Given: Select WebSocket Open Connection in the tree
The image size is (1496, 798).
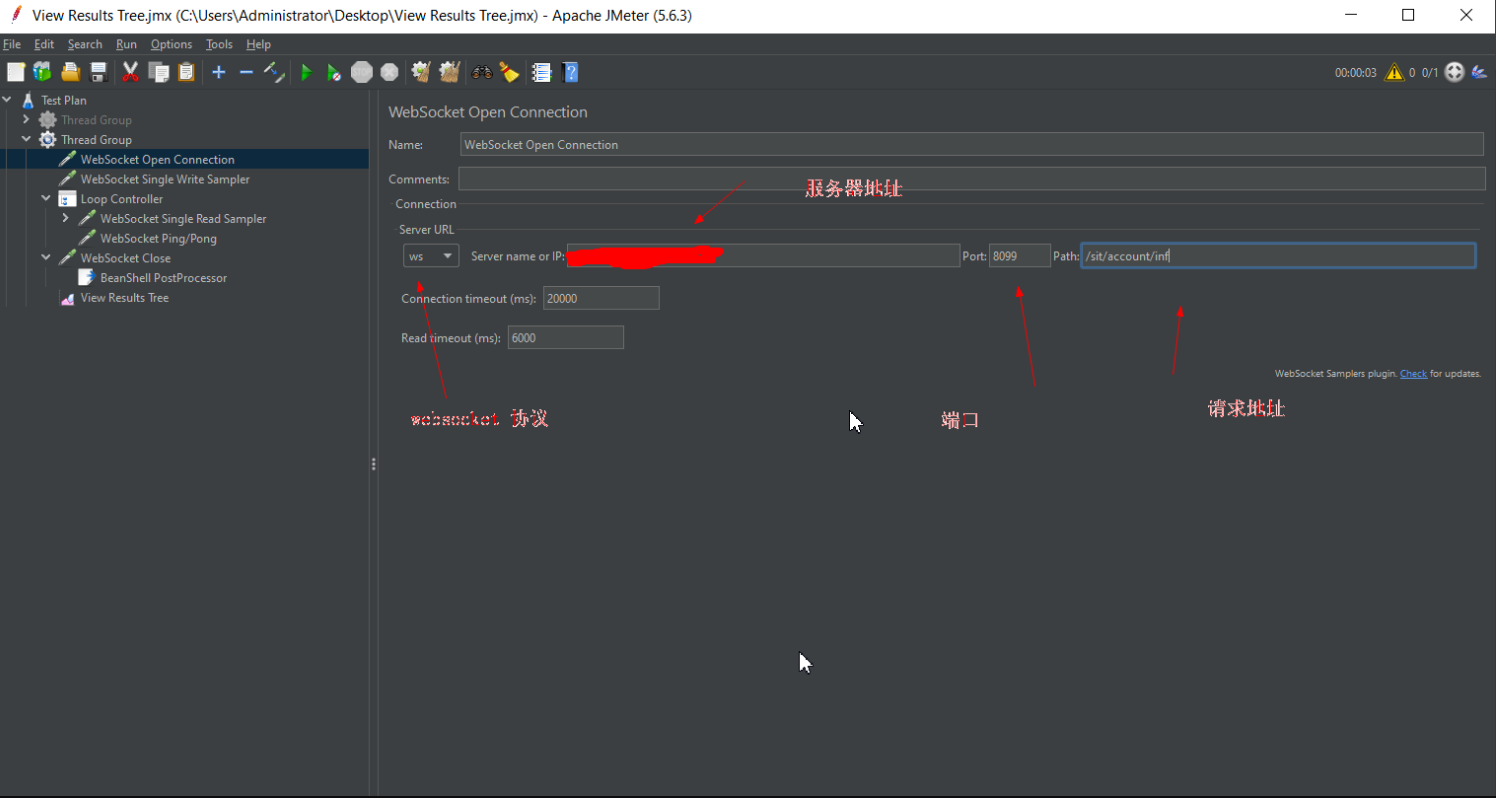Looking at the screenshot, I should (x=157, y=159).
